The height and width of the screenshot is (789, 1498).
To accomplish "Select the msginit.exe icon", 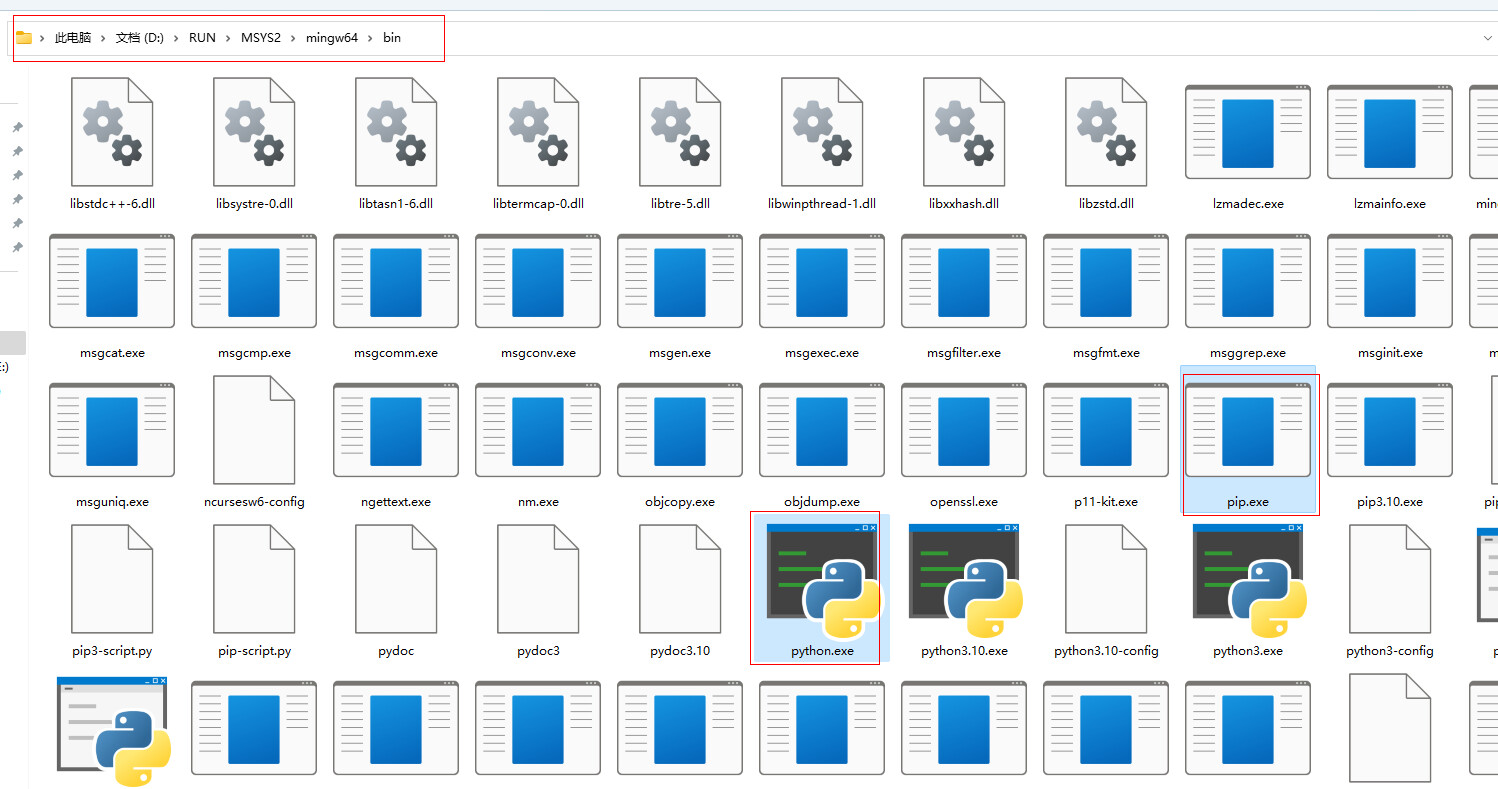I will point(1390,281).
